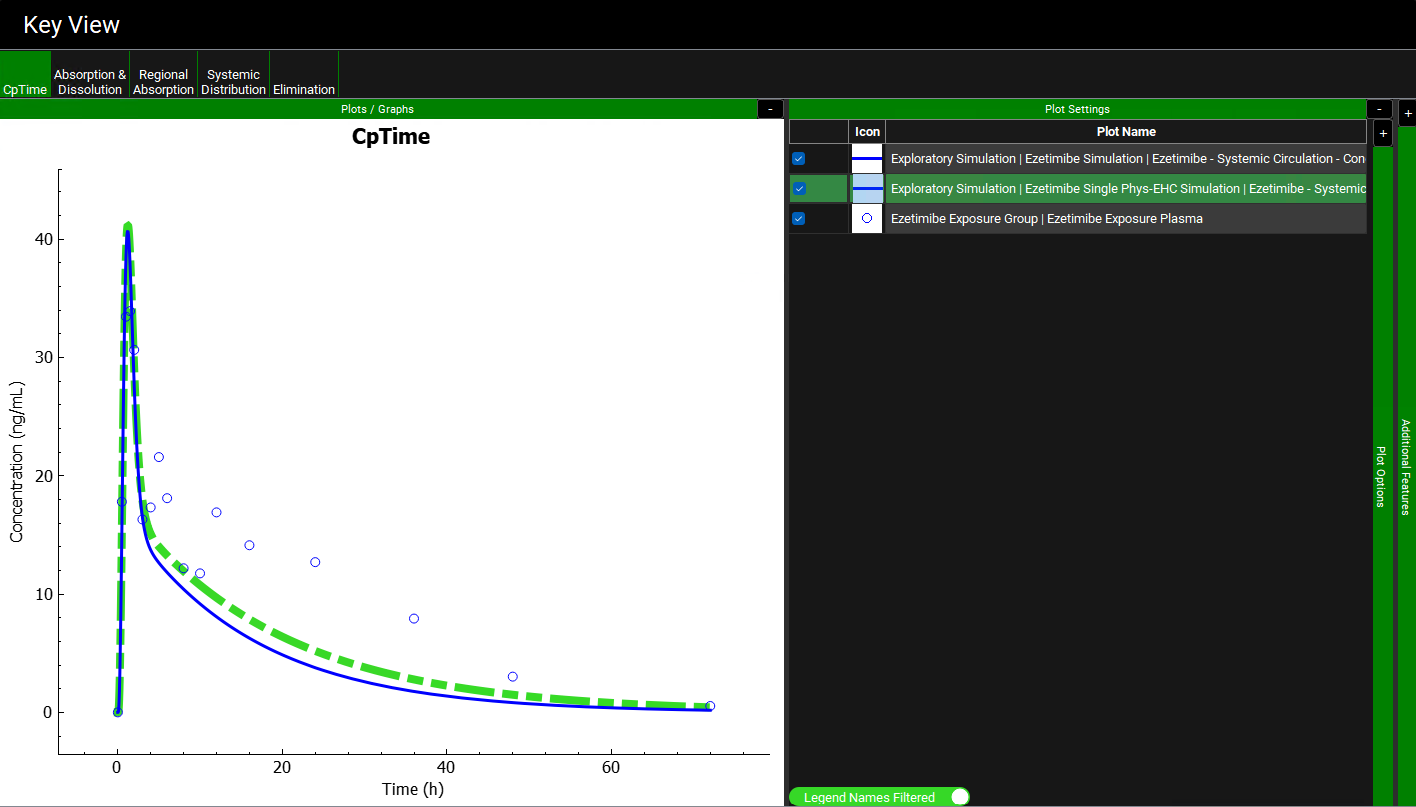Viewport: 1416px width, 807px height.
Task: Click the plus button above Additional Features bar
Action: click(1407, 113)
